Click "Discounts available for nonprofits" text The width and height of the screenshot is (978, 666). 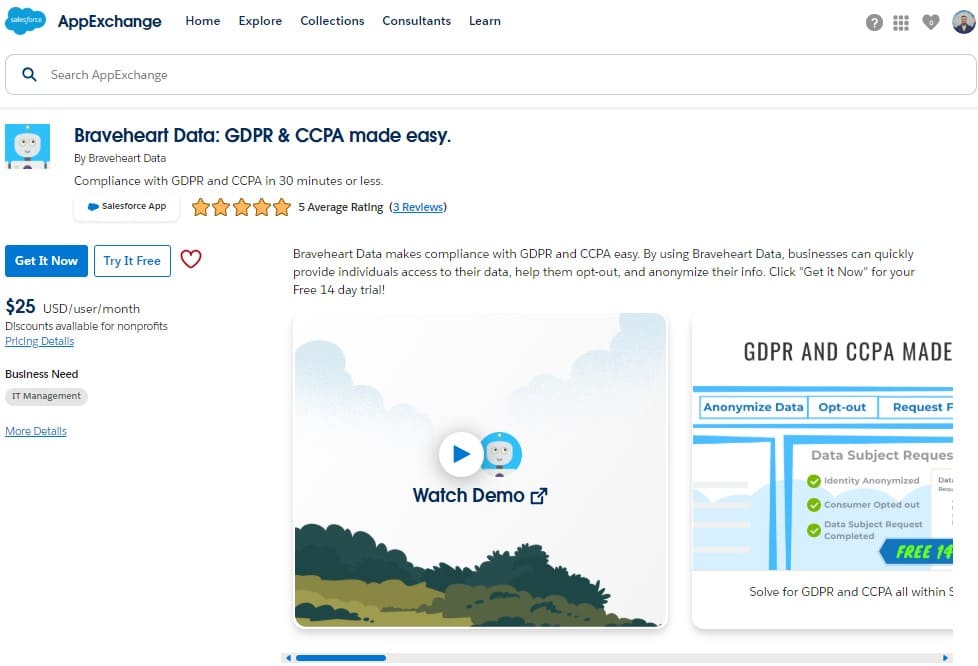point(86,326)
